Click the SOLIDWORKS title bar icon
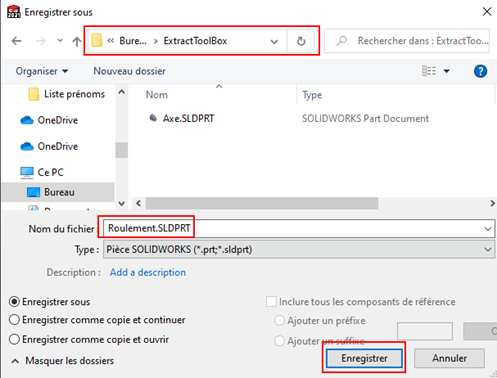The height and width of the screenshot is (378, 497). 14,12
